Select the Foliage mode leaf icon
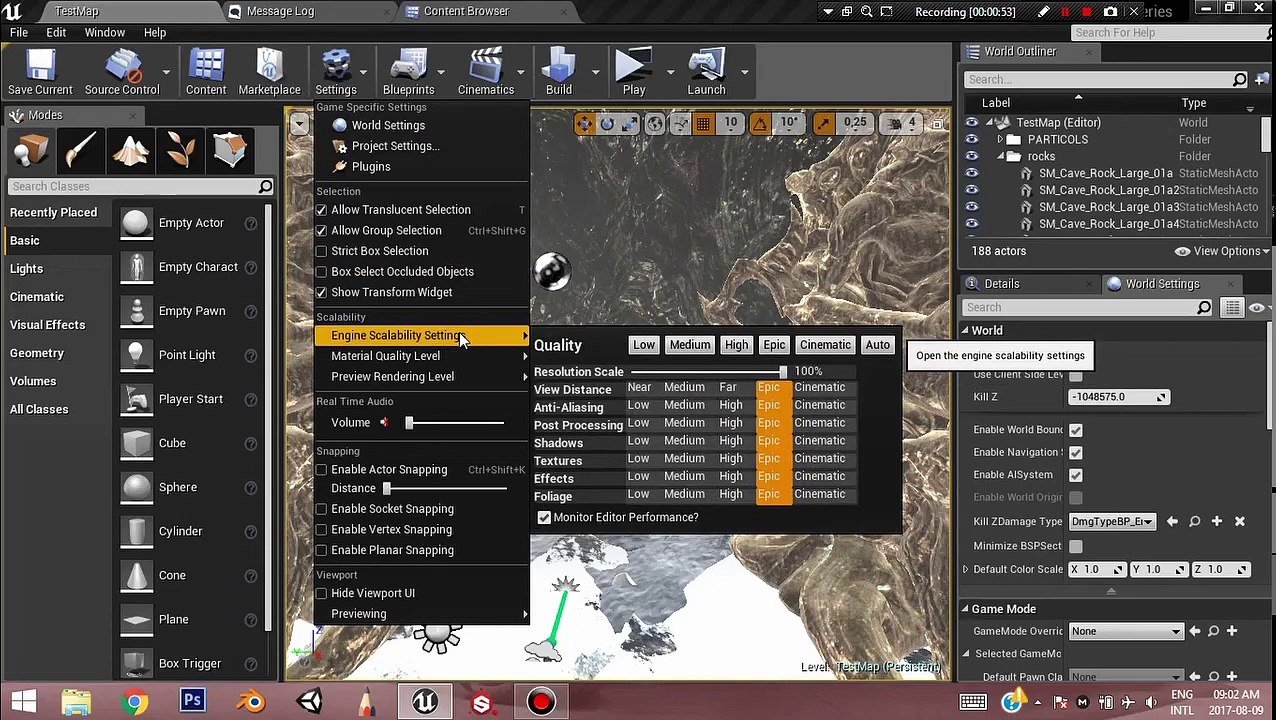1276x720 pixels. click(x=181, y=150)
